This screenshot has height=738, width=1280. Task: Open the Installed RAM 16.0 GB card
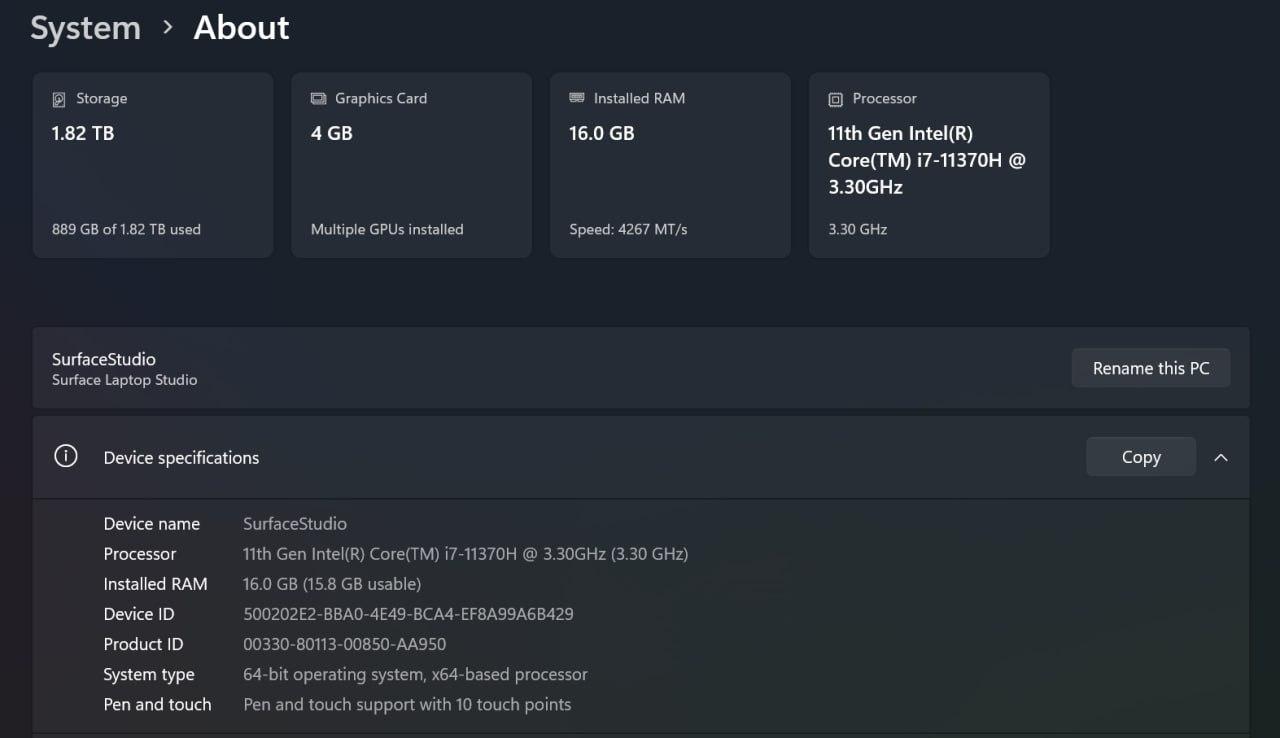click(670, 165)
